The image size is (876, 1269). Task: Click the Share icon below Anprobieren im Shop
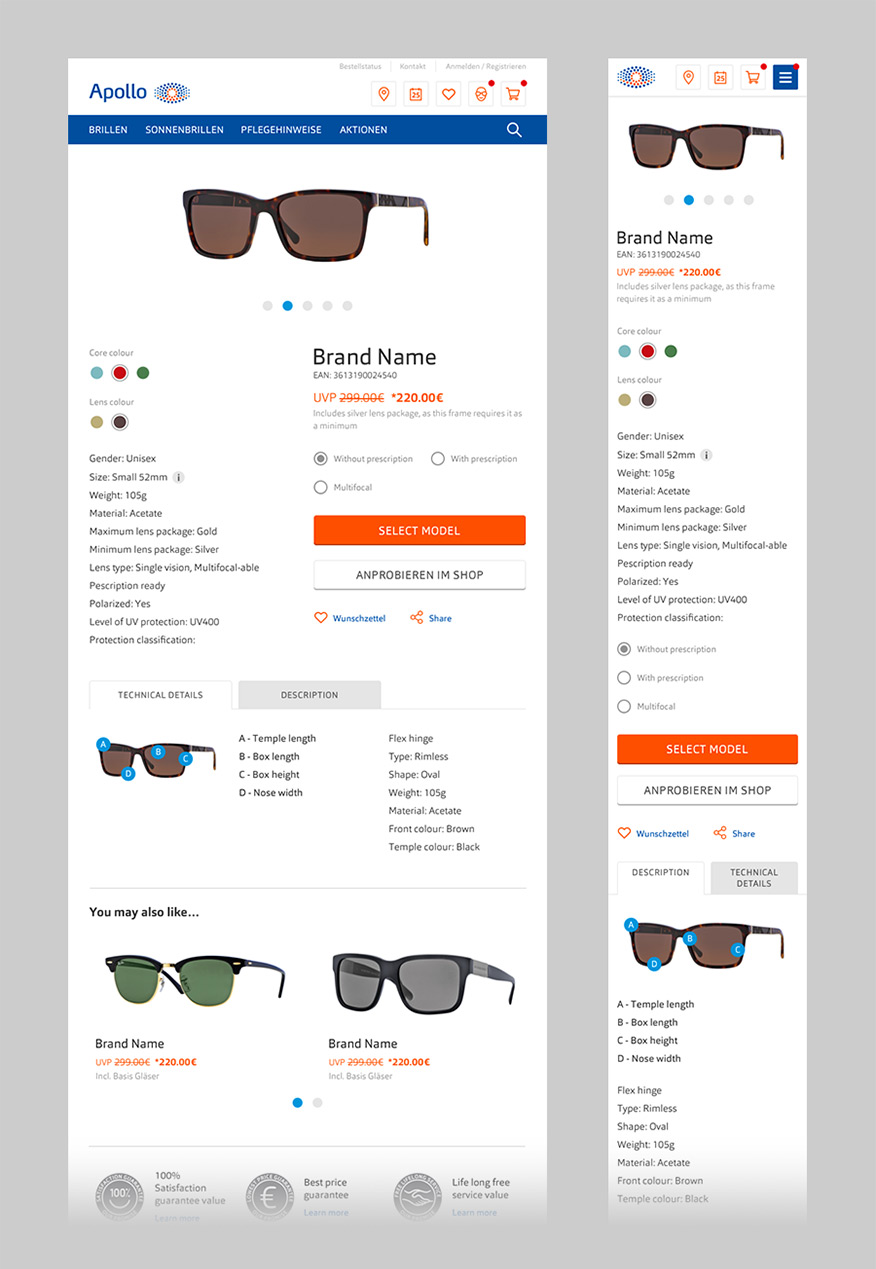tap(417, 618)
